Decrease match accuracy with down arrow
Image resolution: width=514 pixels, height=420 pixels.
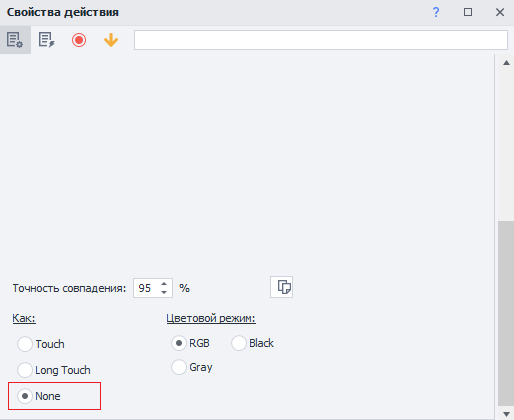coord(164,292)
